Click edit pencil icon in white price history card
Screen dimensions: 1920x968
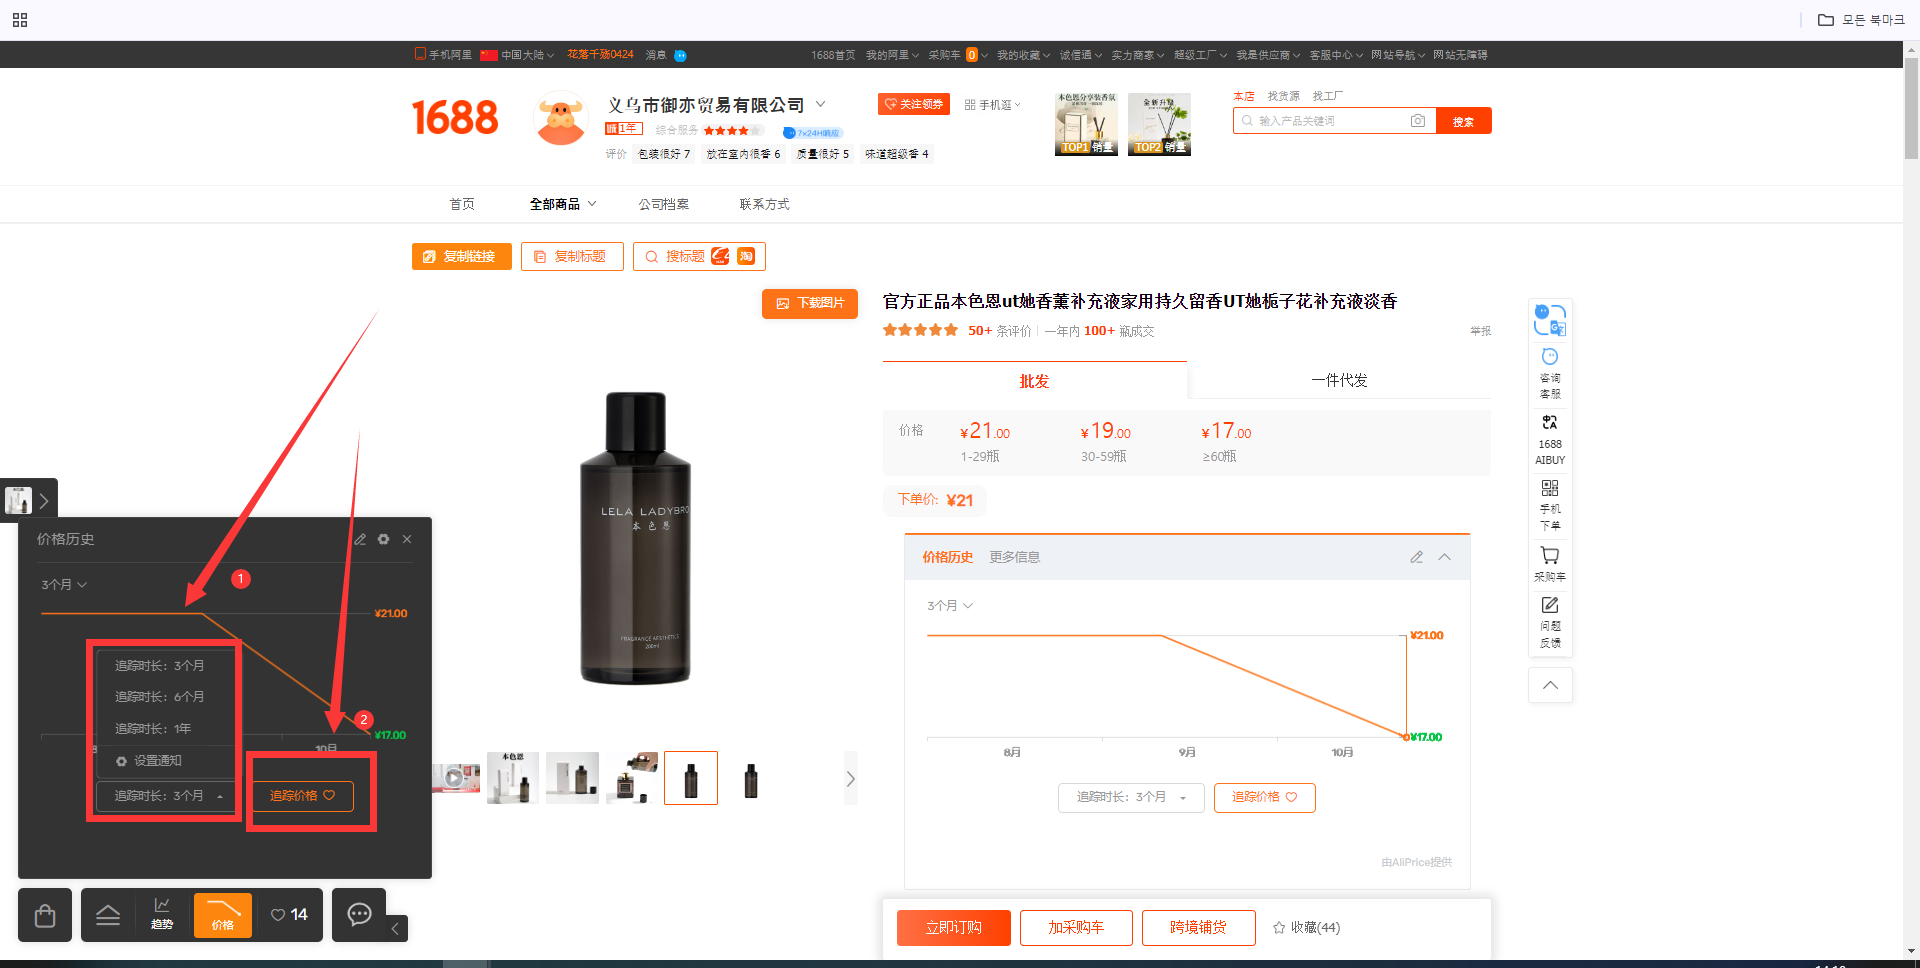[x=1416, y=557]
